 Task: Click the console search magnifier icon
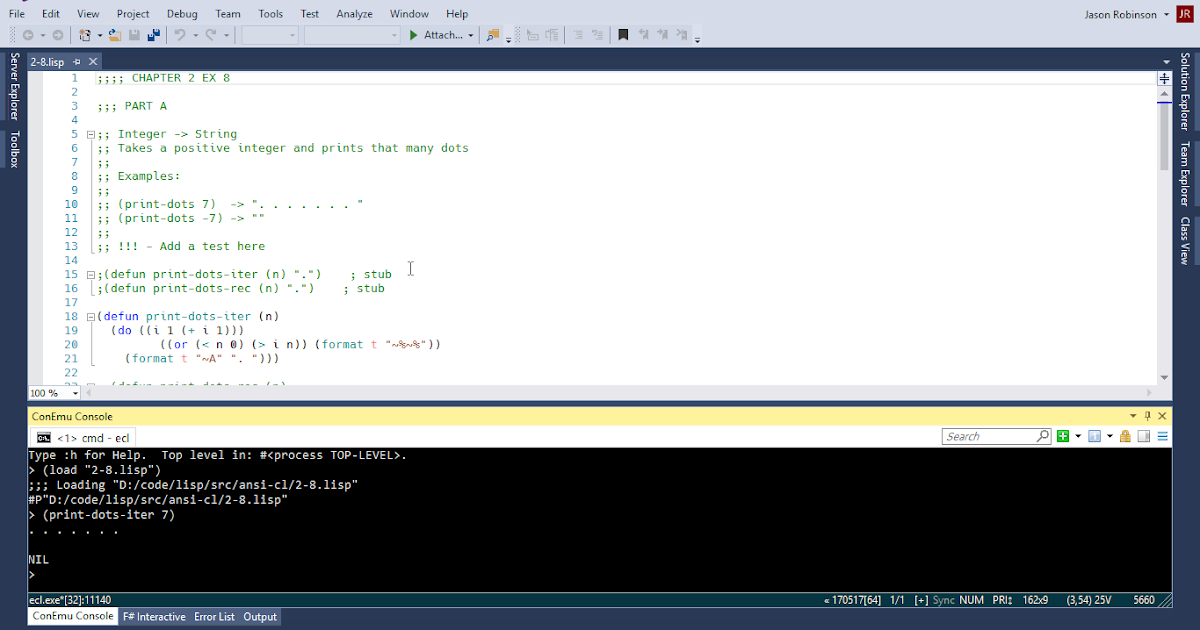tap(1043, 436)
